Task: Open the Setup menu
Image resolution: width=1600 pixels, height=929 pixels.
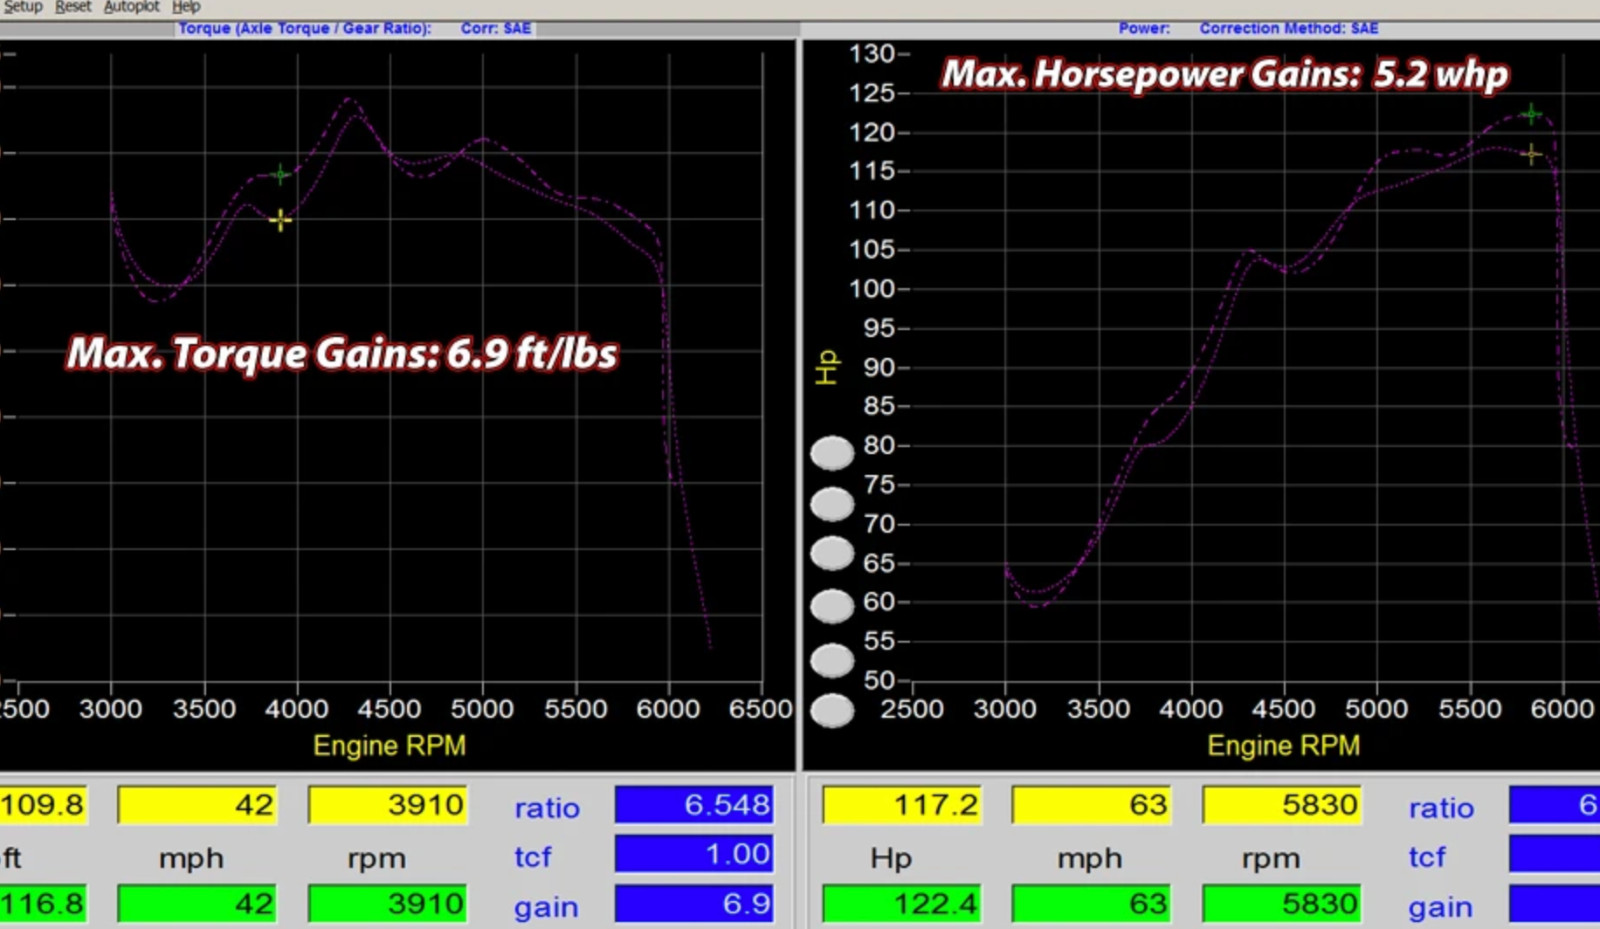Action: [22, 7]
